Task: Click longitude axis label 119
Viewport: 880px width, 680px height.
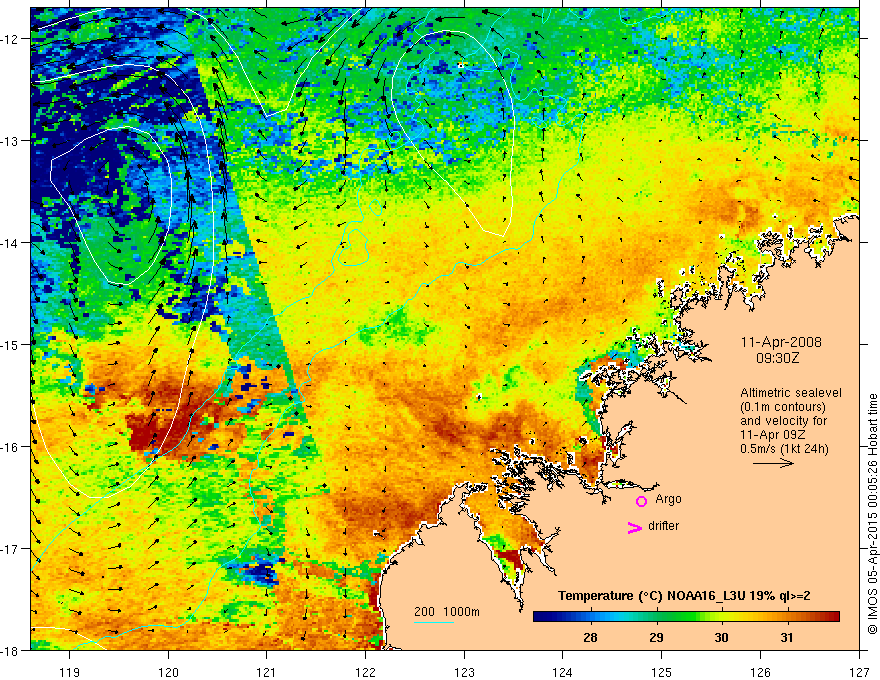Action: [70, 672]
